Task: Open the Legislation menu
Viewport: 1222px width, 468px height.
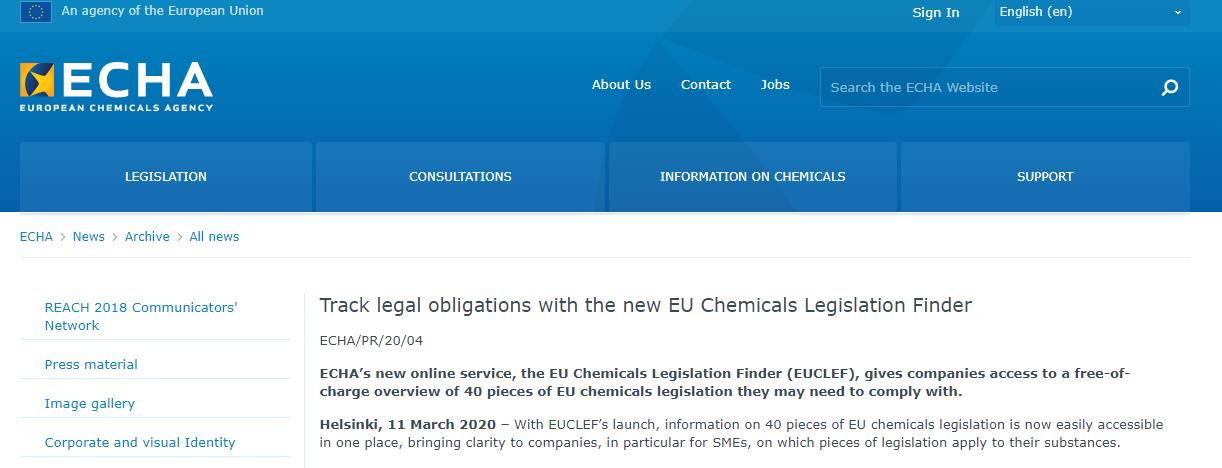Action: 166,177
